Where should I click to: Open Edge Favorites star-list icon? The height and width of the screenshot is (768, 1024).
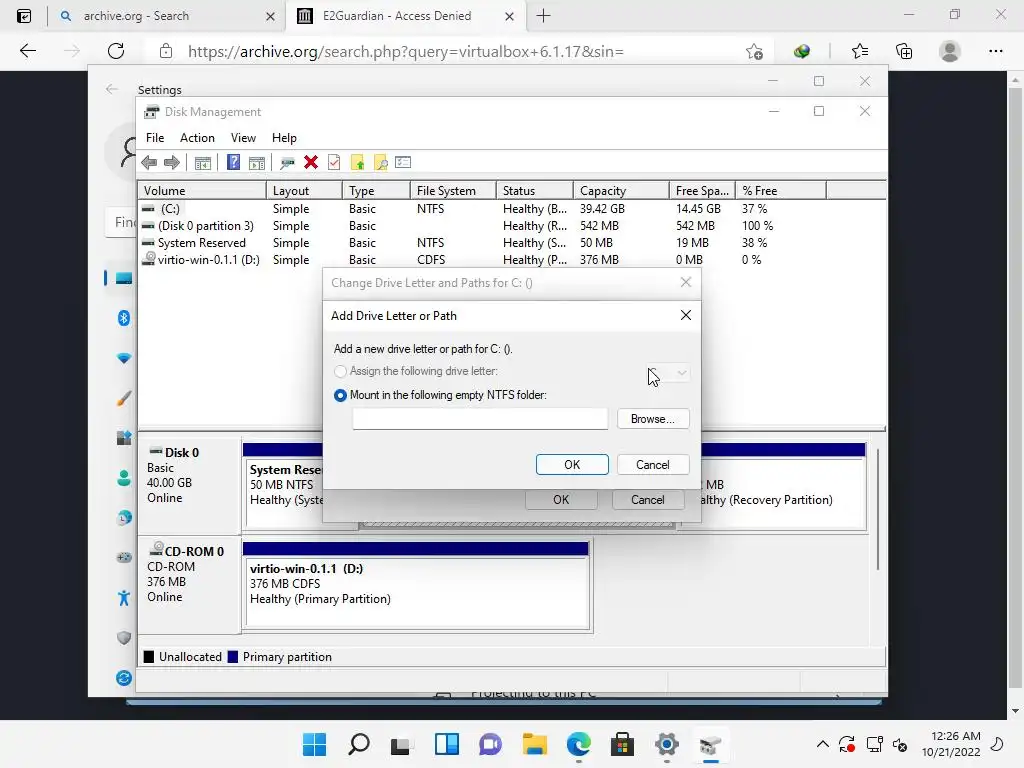(x=860, y=51)
